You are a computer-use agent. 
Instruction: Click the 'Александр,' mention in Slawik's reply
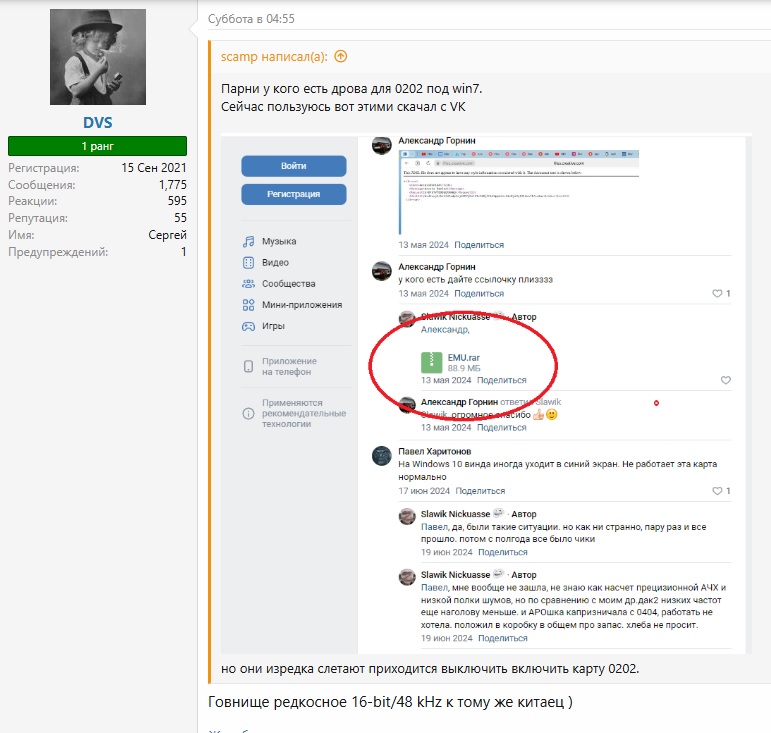point(445,329)
